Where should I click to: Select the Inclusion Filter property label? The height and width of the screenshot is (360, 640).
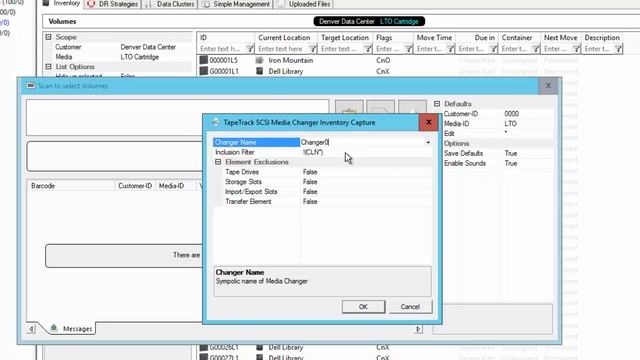click(235, 152)
